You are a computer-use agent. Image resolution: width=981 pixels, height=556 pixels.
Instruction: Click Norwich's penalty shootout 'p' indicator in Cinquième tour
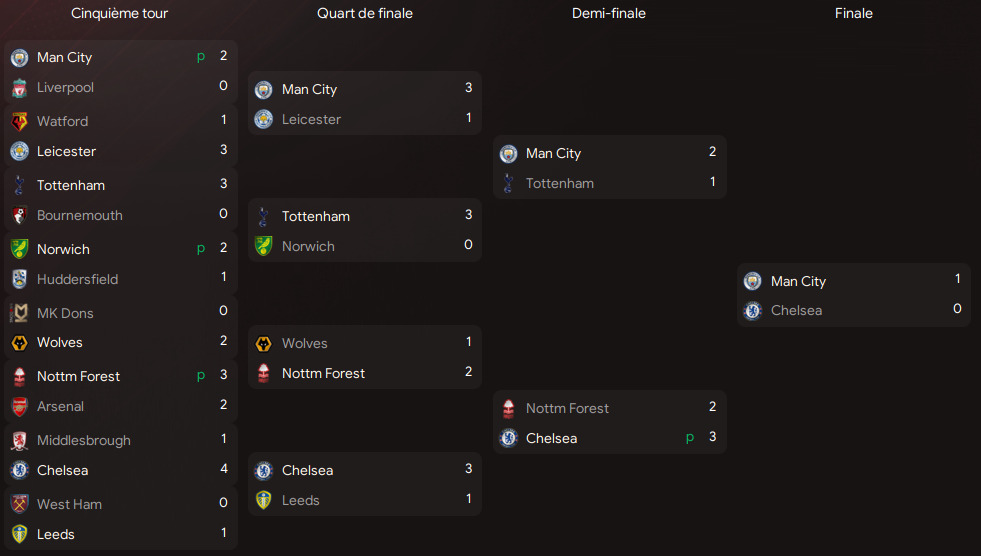click(x=201, y=249)
